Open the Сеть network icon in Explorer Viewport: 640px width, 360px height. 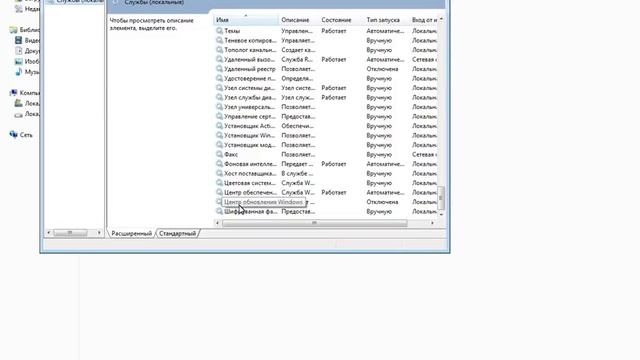click(x=13, y=134)
